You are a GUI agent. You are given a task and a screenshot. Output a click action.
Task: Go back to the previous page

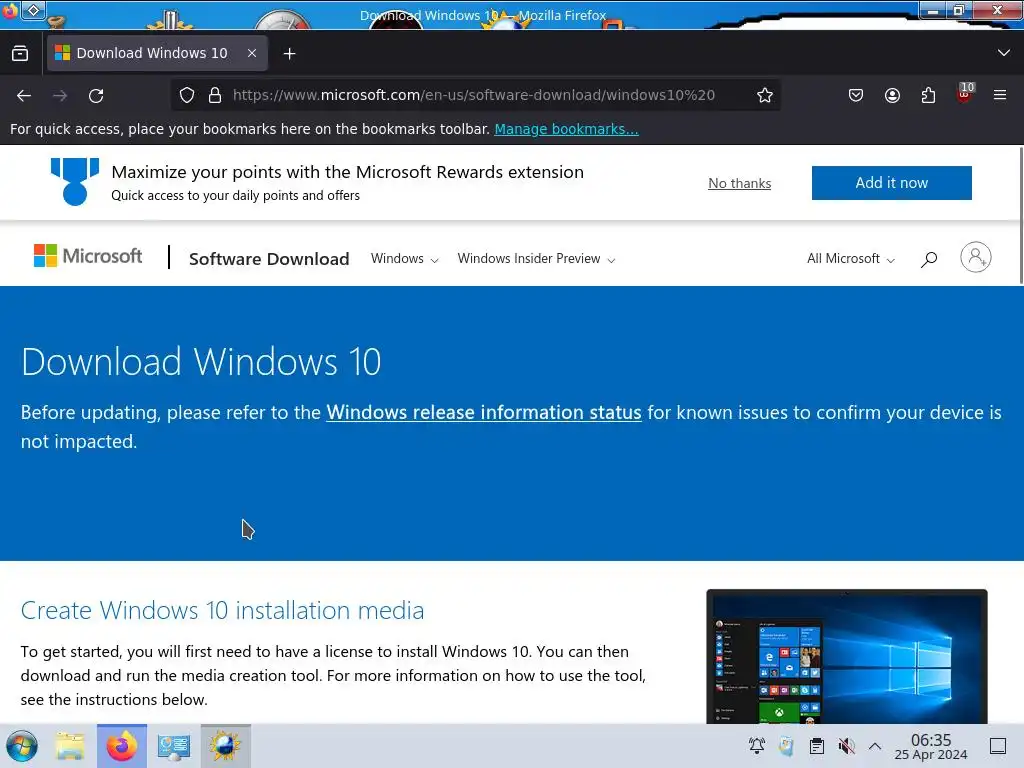pos(24,95)
